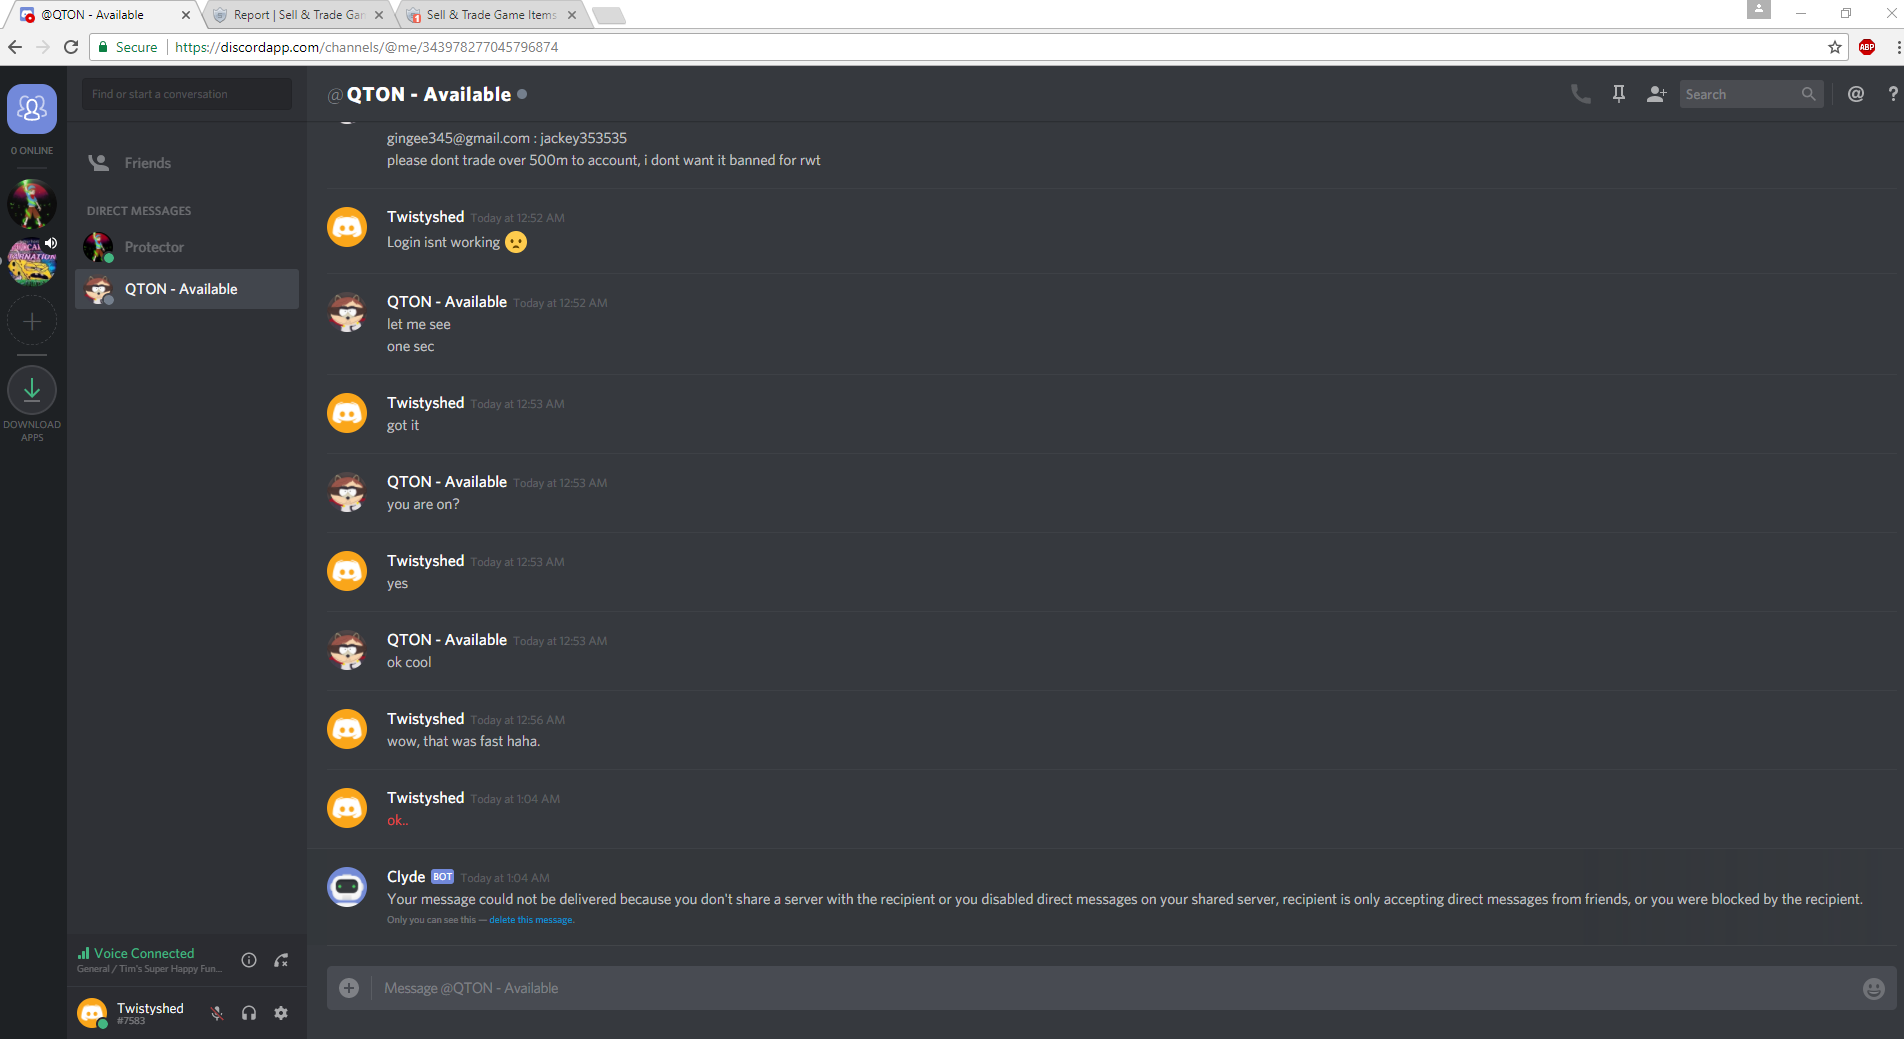Add friends to DM icon

pyautogui.click(x=1656, y=94)
